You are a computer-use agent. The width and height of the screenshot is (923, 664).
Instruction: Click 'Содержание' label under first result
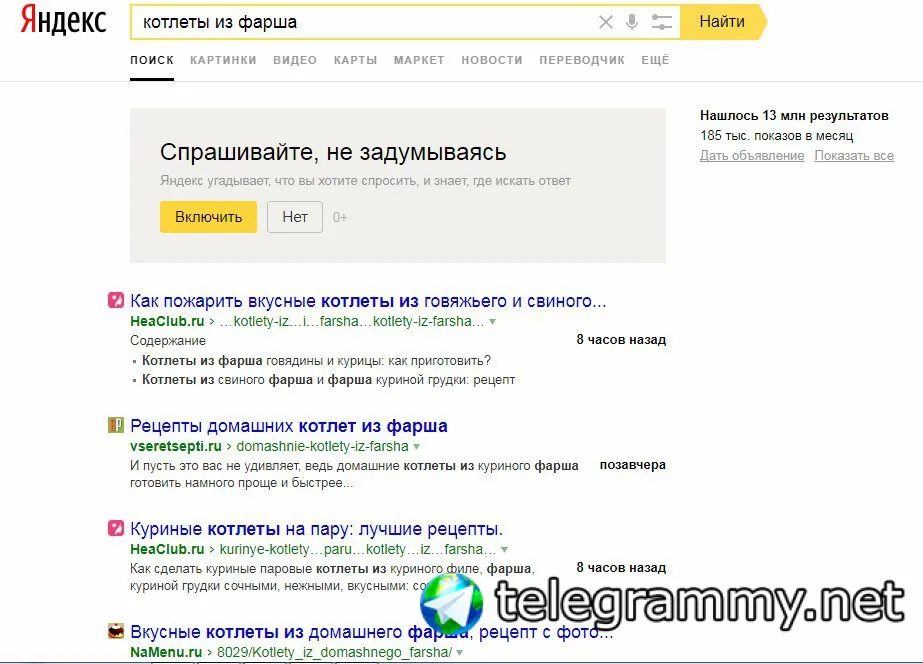(x=168, y=340)
